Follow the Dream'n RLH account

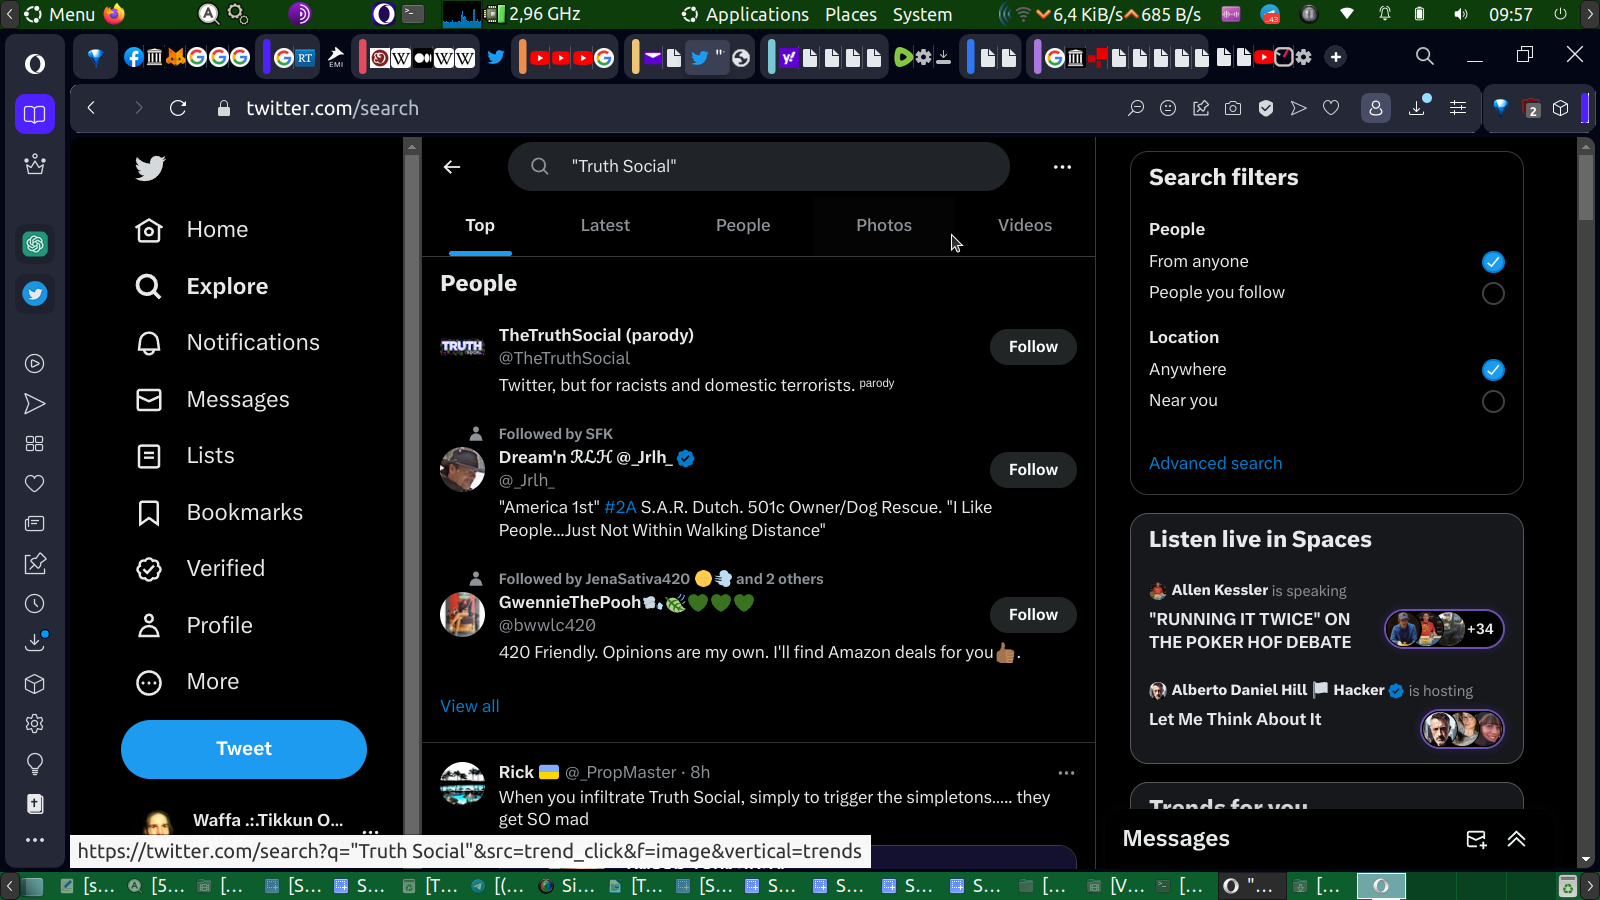pyautogui.click(x=1033, y=470)
